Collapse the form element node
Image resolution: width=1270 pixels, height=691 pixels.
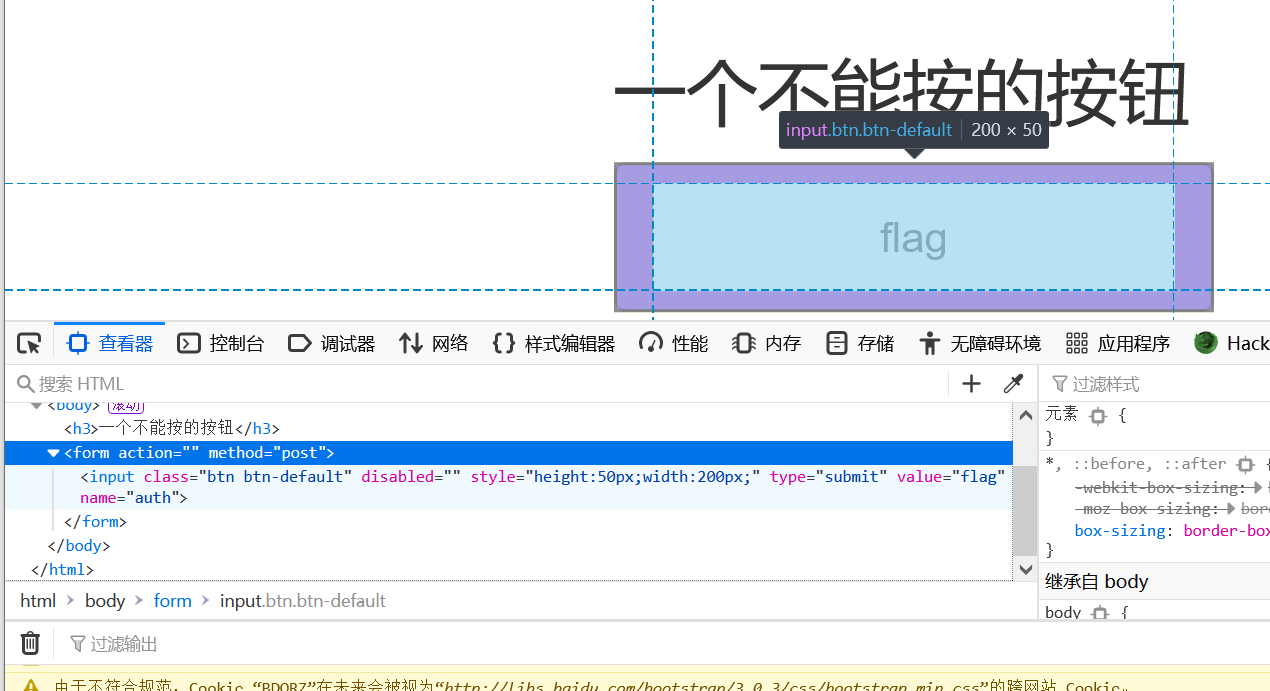[x=53, y=452]
